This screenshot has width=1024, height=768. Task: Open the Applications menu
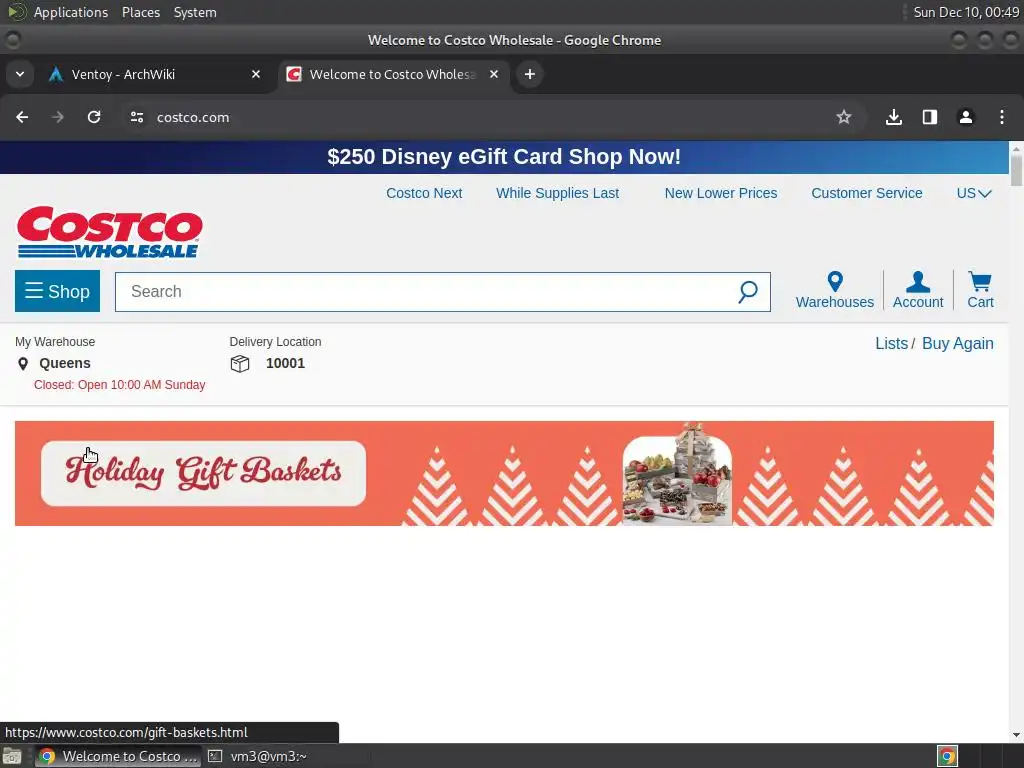pyautogui.click(x=71, y=12)
